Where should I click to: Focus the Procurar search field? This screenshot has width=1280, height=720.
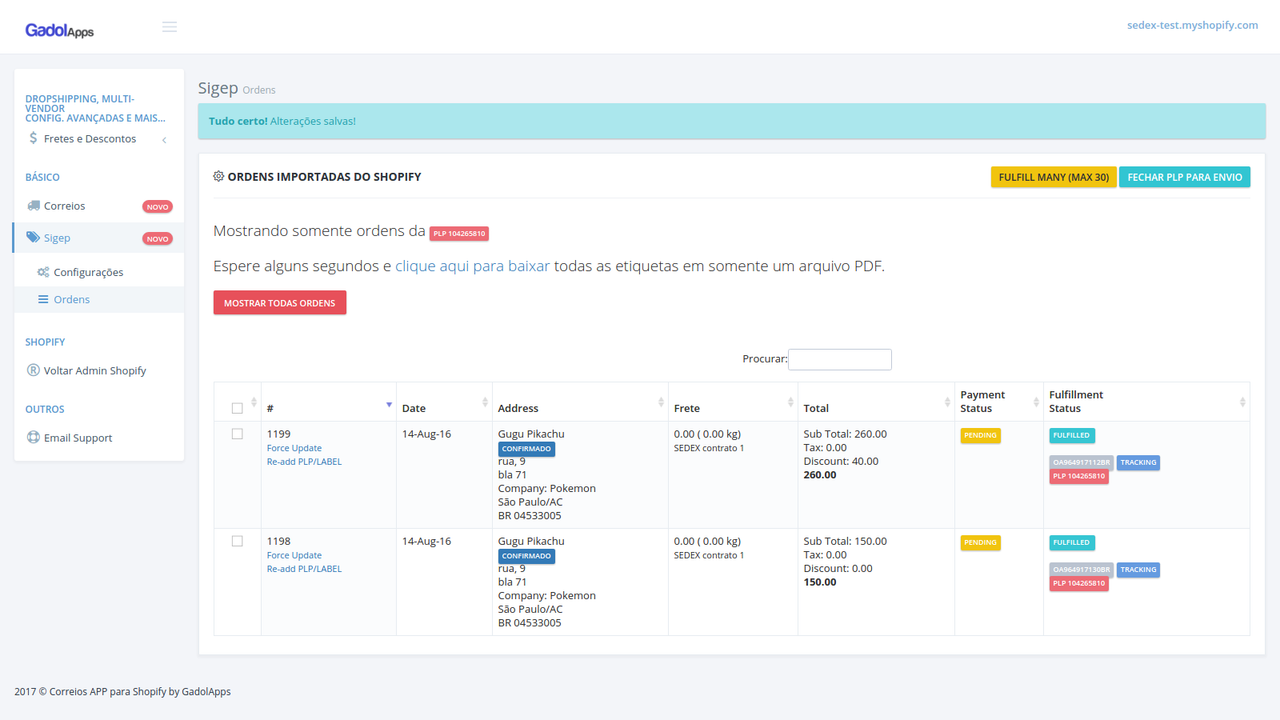840,359
